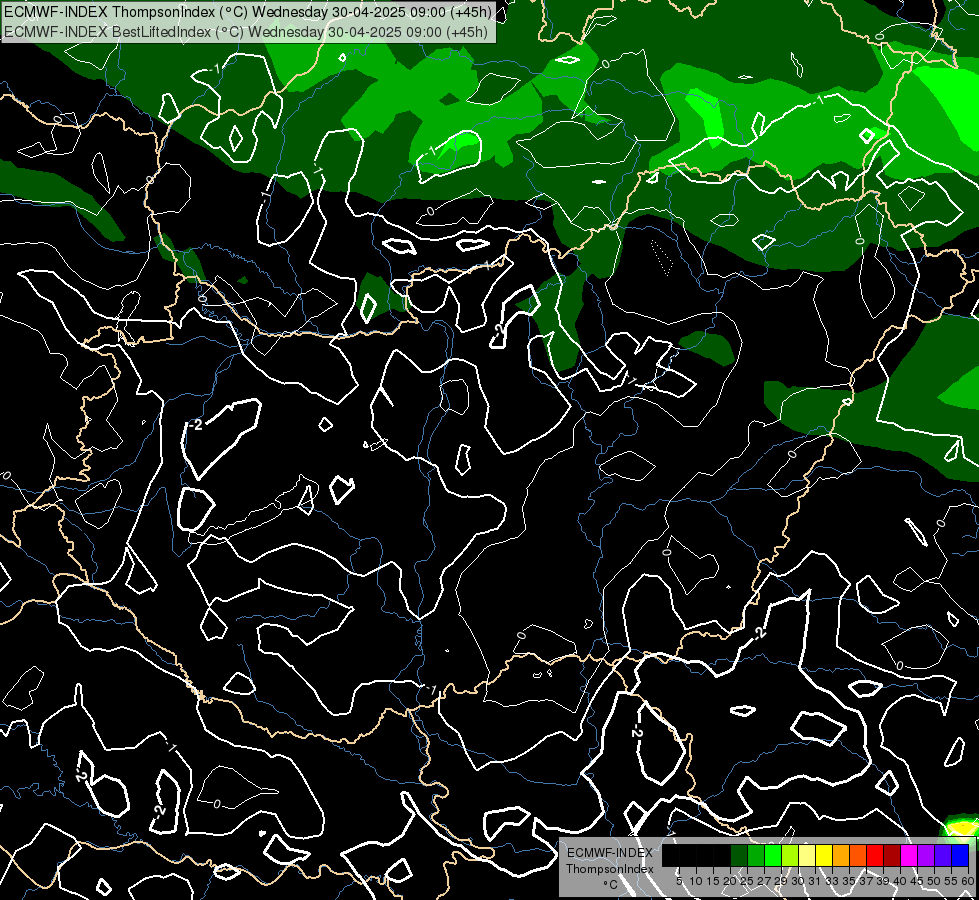Click the legend scale value 37
Screen dimensions: 979x900
point(867,881)
